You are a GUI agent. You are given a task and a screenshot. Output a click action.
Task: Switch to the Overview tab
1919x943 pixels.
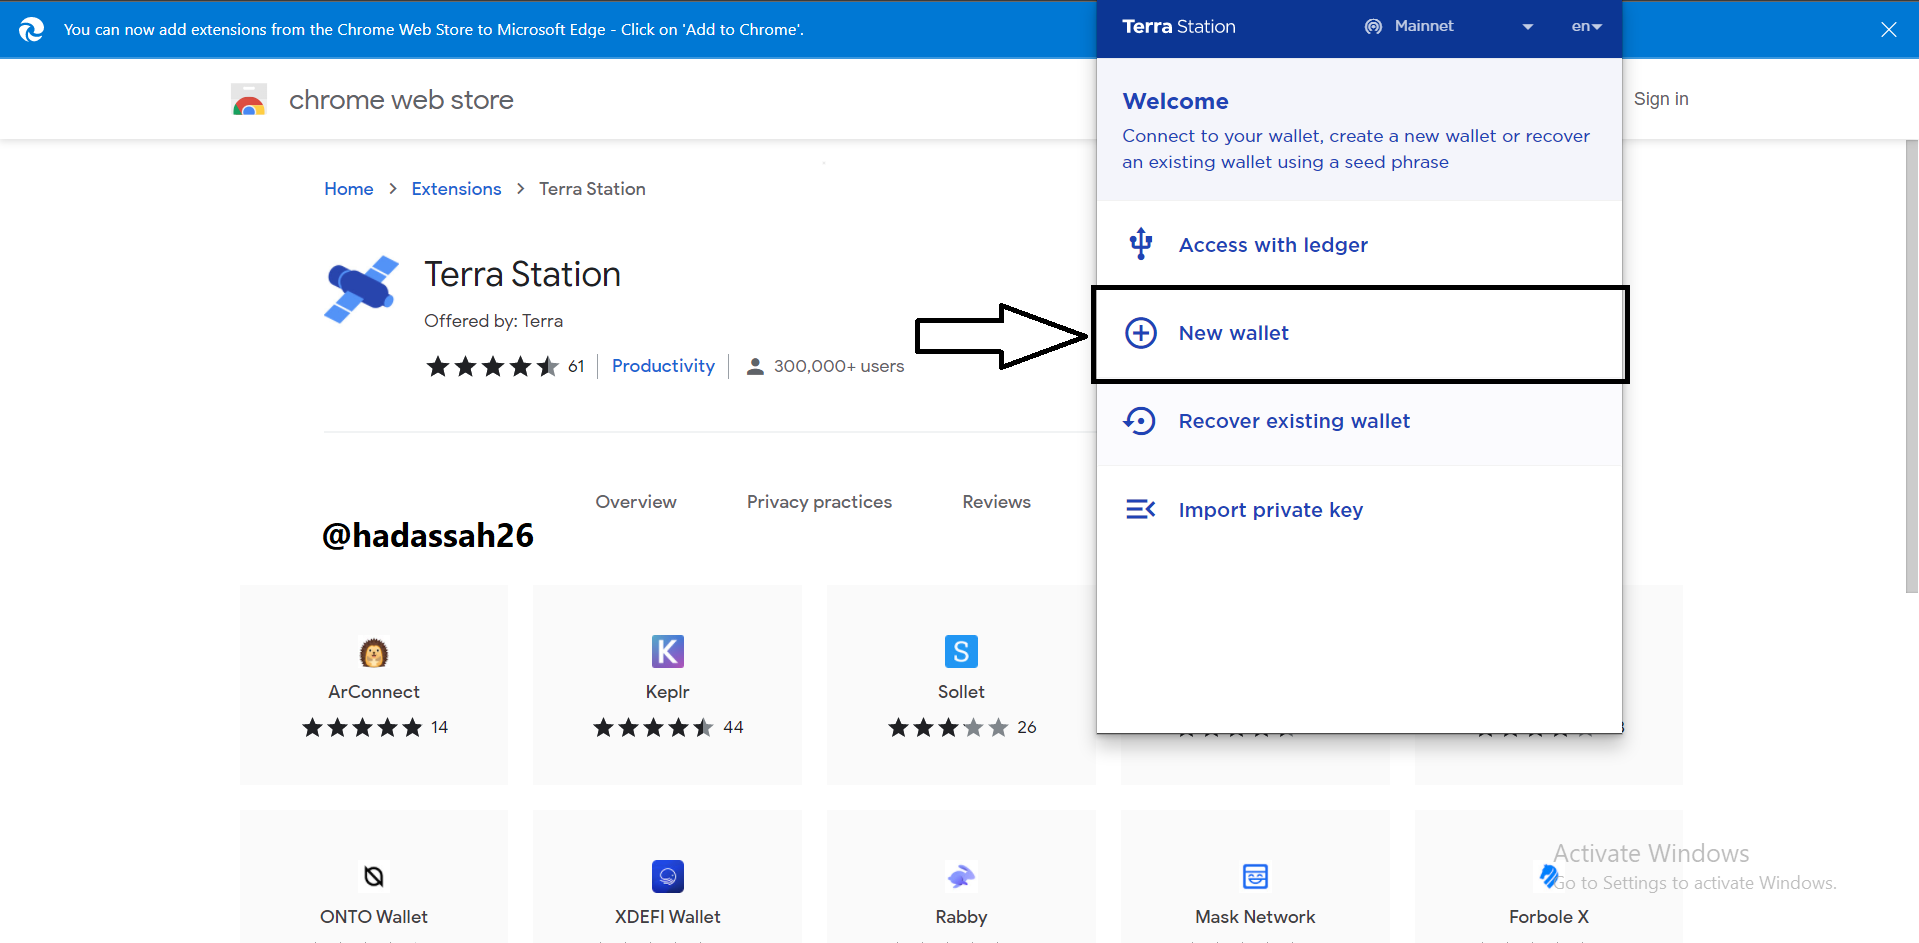(636, 502)
